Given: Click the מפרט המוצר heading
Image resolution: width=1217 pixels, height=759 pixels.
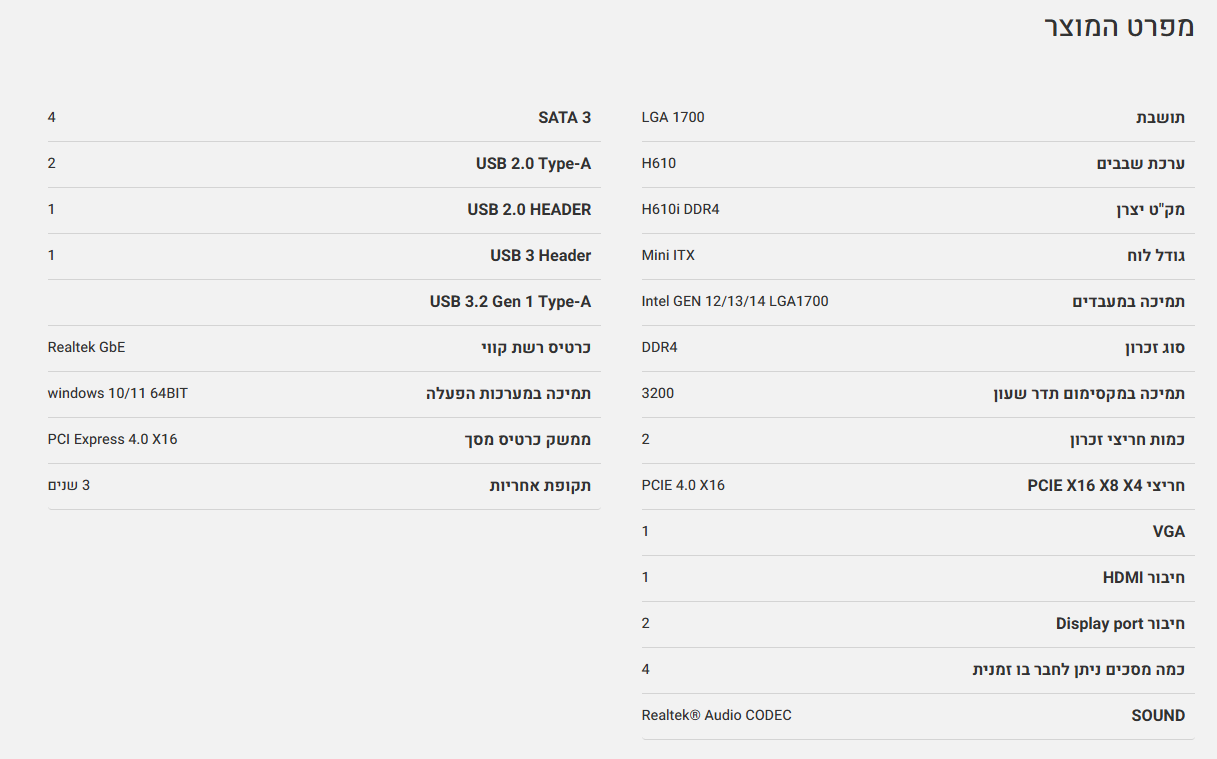Looking at the screenshot, I should click(x=1119, y=26).
